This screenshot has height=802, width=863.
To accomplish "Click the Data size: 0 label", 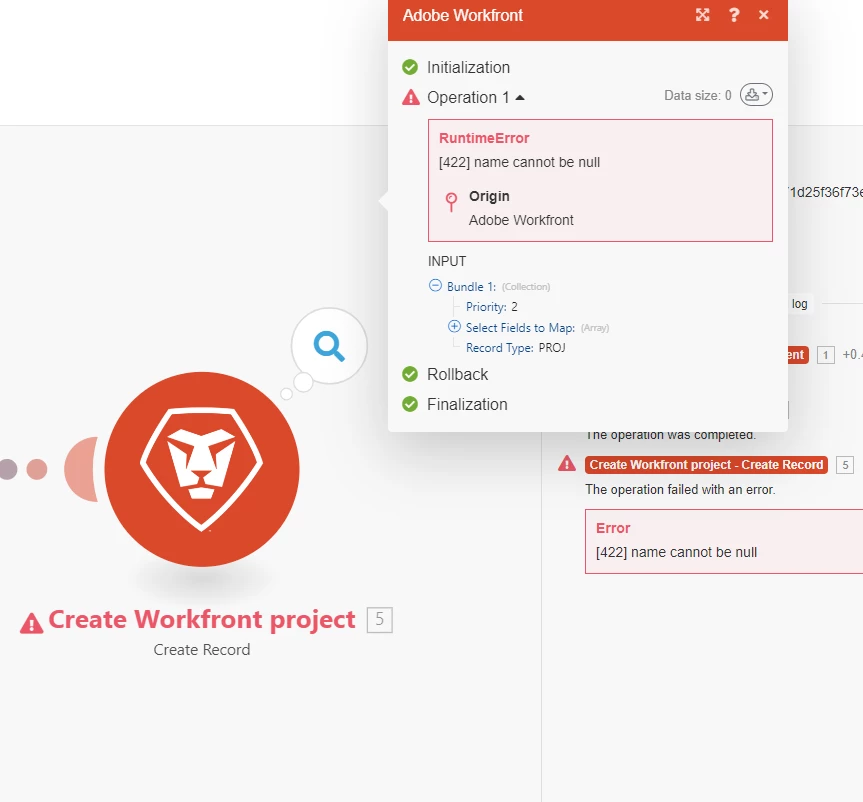I will click(x=698, y=95).
